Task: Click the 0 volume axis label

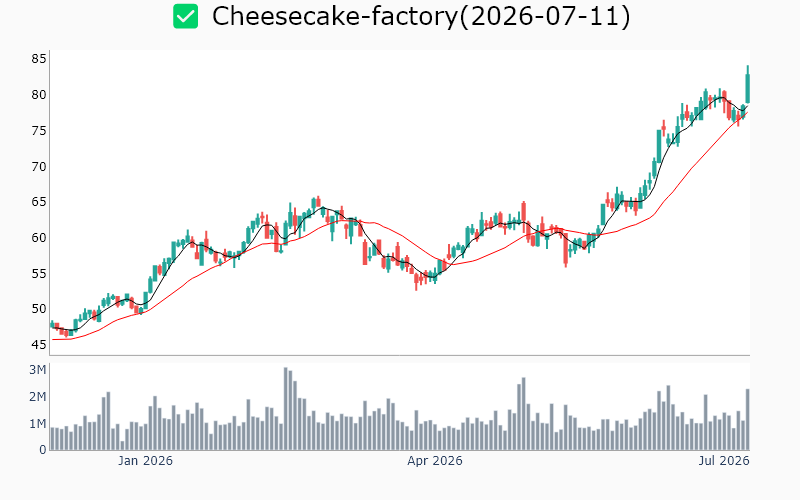Action: 43,450
